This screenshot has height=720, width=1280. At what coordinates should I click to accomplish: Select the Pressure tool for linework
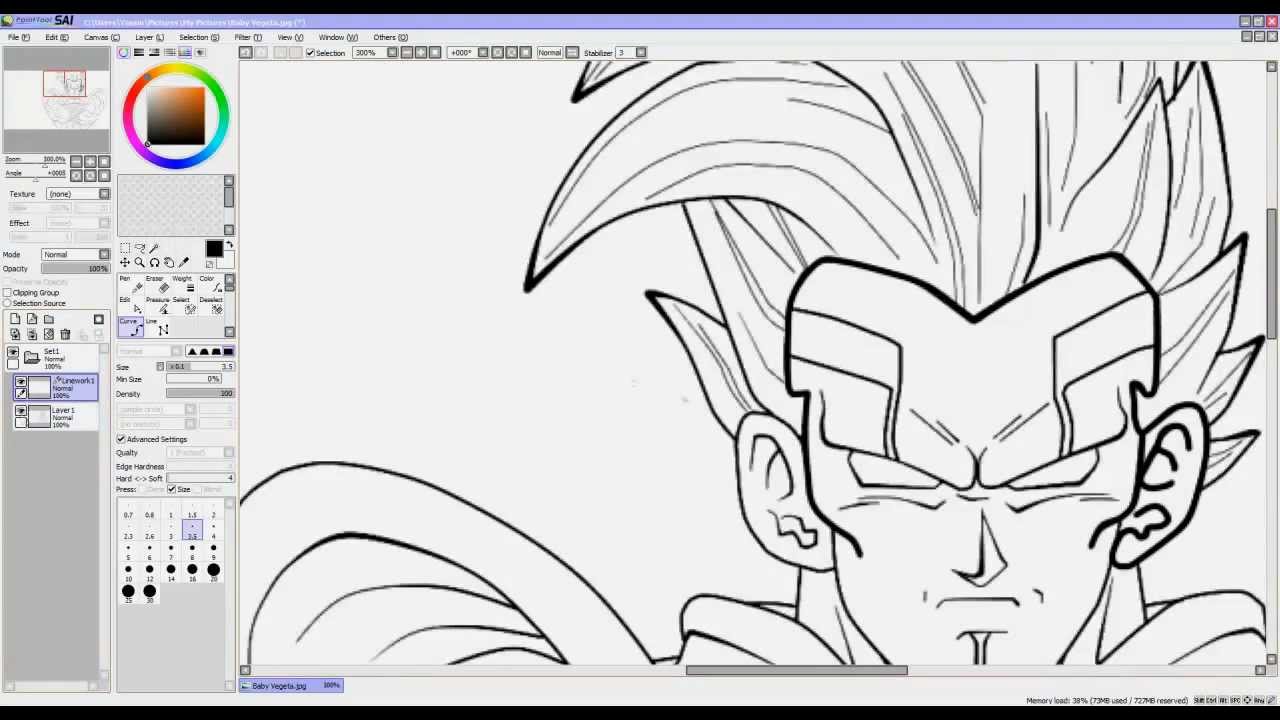[x=157, y=306]
